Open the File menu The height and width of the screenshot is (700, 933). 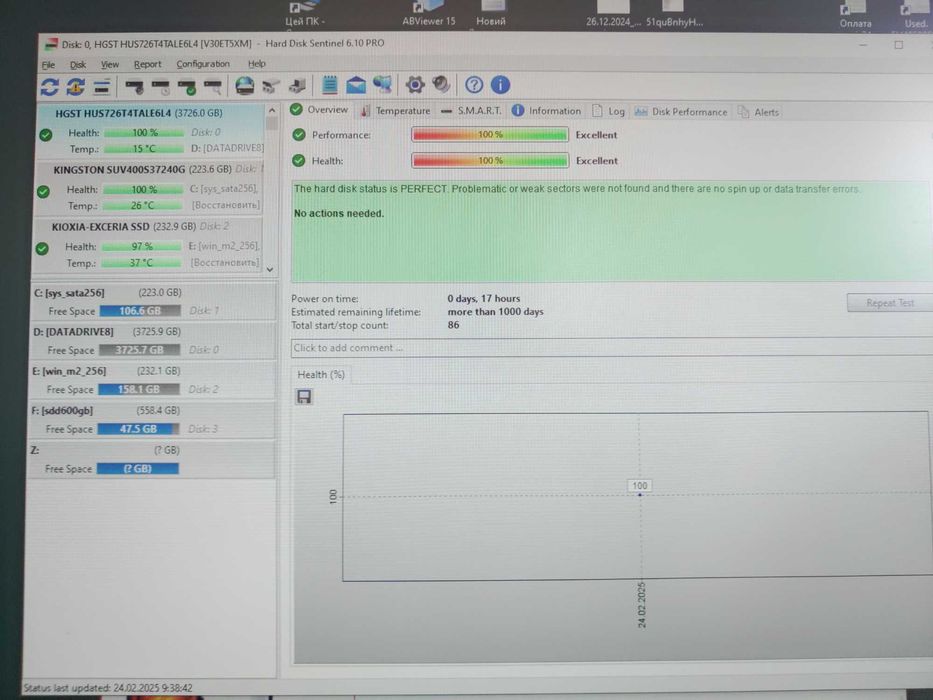[48, 65]
